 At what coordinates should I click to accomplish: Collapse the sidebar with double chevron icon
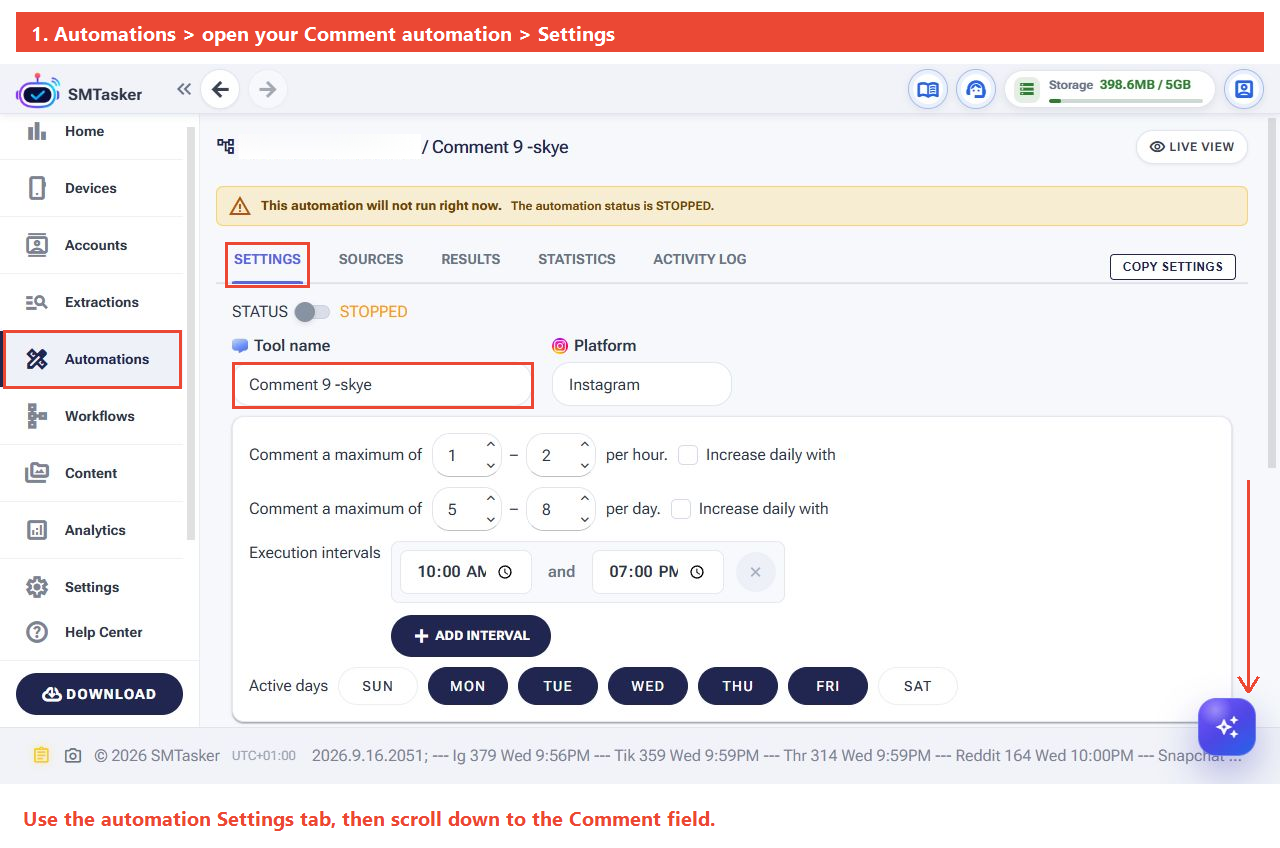[x=184, y=89]
